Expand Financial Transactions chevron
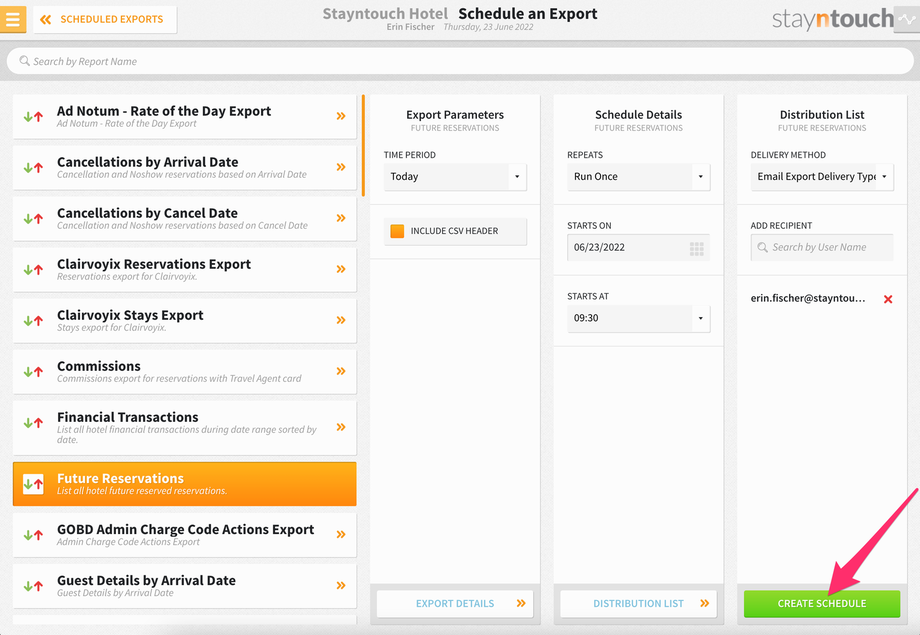The height and width of the screenshot is (635, 920). pyautogui.click(x=341, y=427)
